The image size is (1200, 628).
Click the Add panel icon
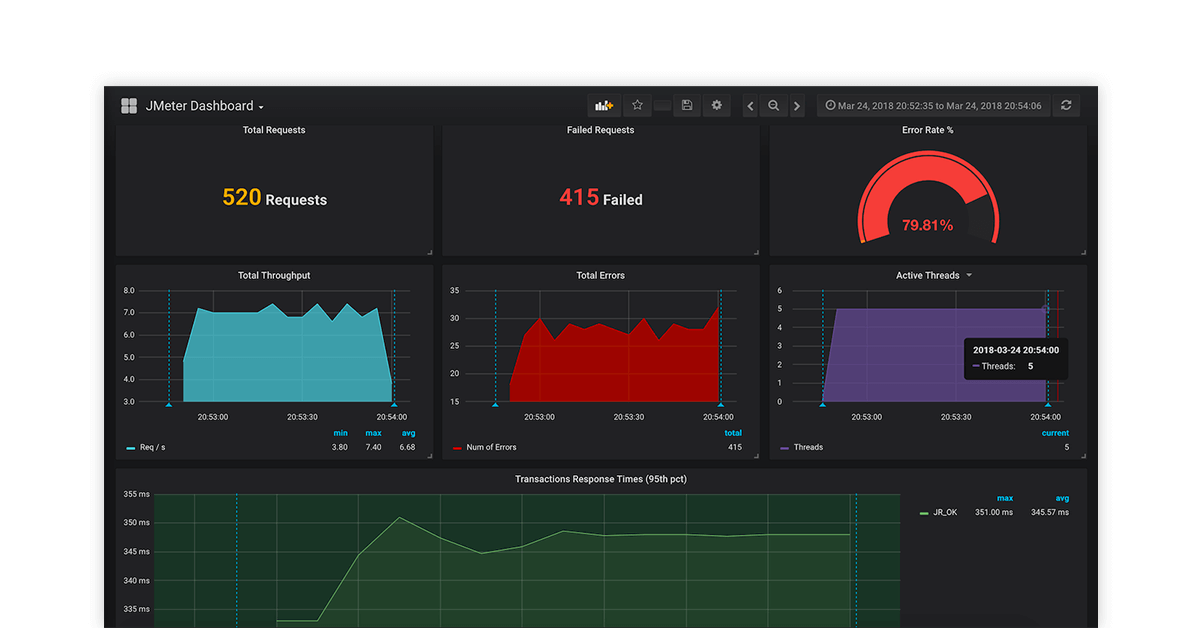click(604, 105)
